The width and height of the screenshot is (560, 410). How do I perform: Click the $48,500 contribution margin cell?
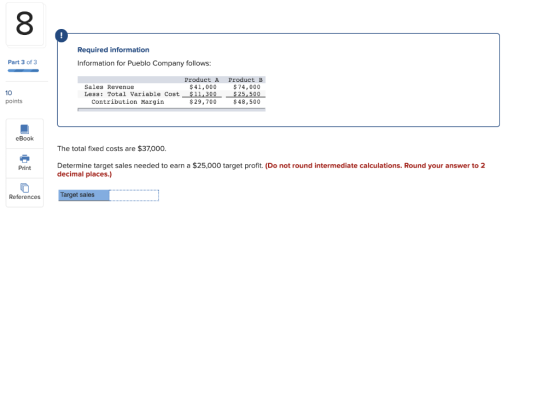click(247, 102)
